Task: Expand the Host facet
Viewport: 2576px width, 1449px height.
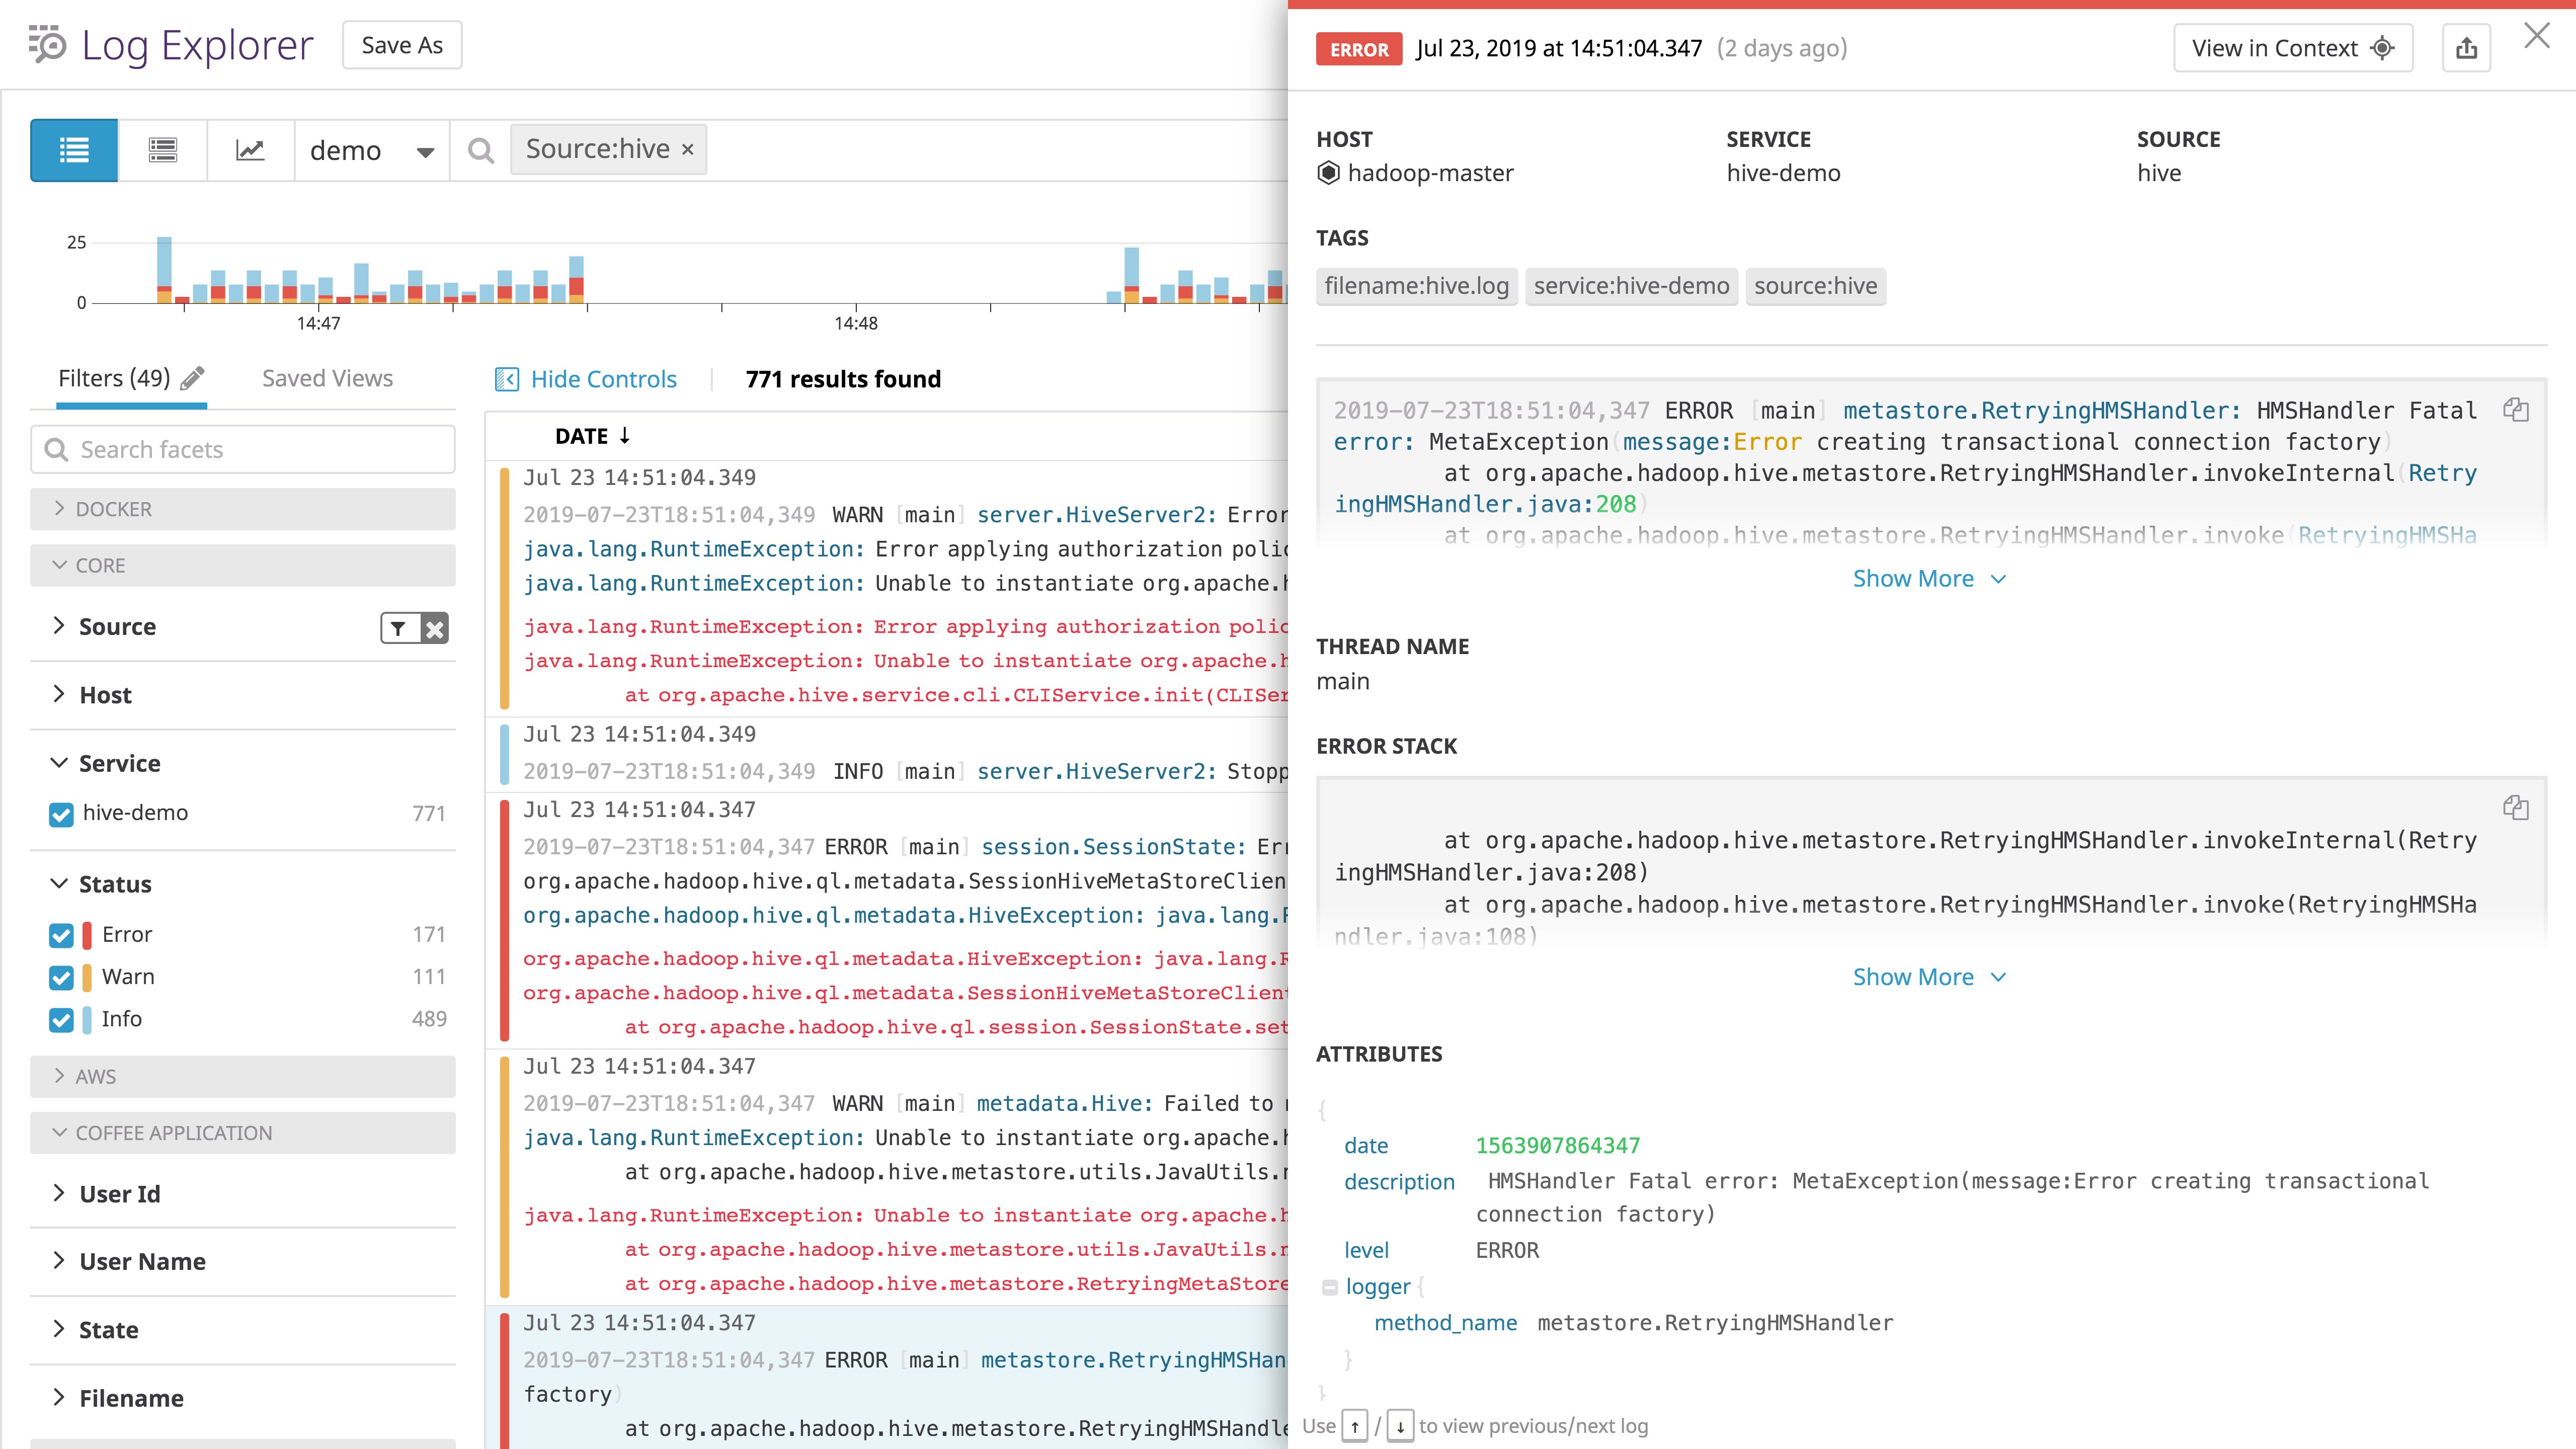Action: click(105, 695)
